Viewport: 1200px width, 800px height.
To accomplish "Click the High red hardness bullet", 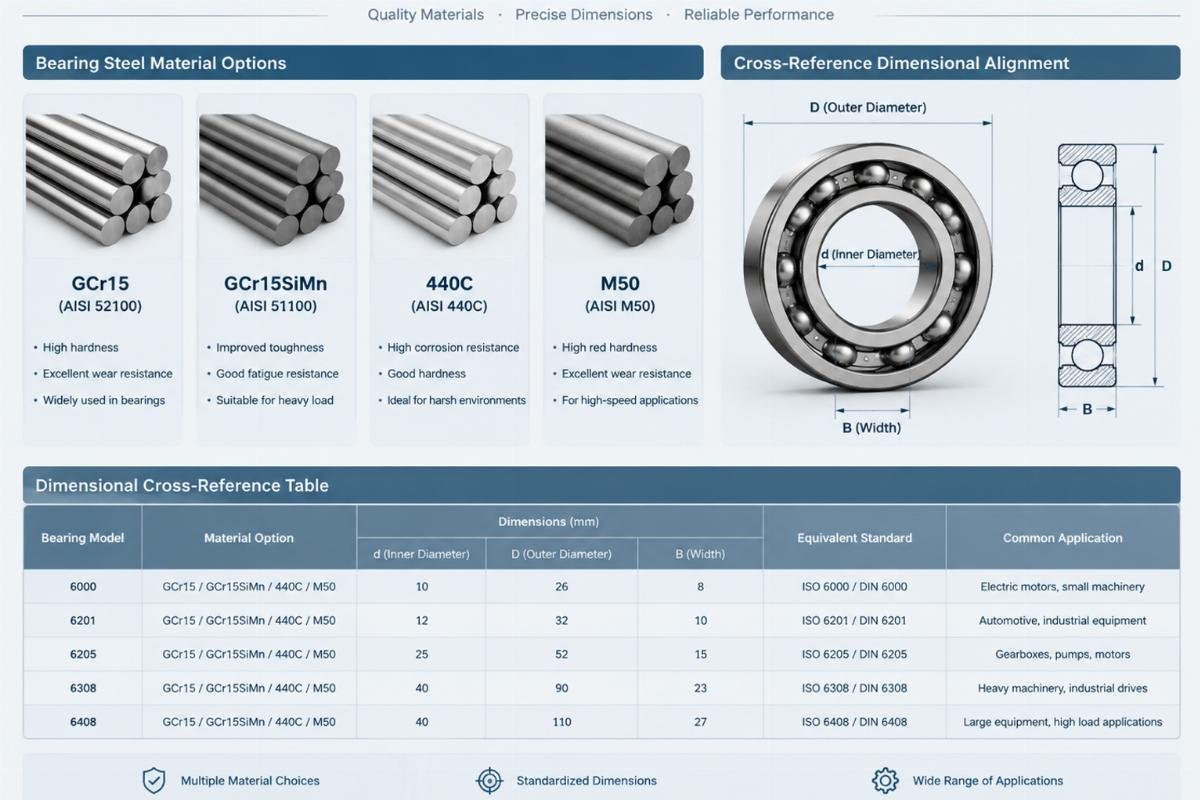I will pyautogui.click(x=609, y=348).
